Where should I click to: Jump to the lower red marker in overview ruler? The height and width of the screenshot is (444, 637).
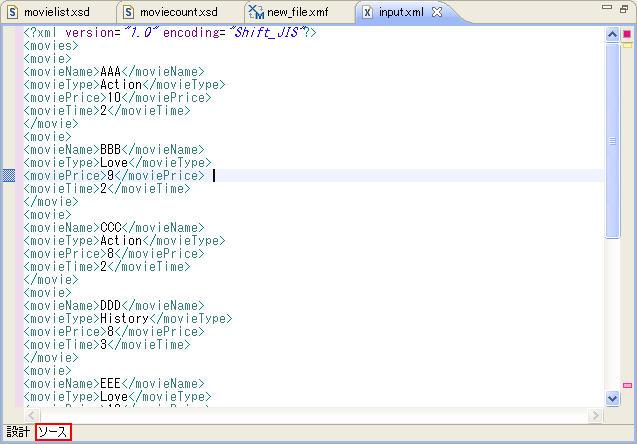[x=627, y=386]
